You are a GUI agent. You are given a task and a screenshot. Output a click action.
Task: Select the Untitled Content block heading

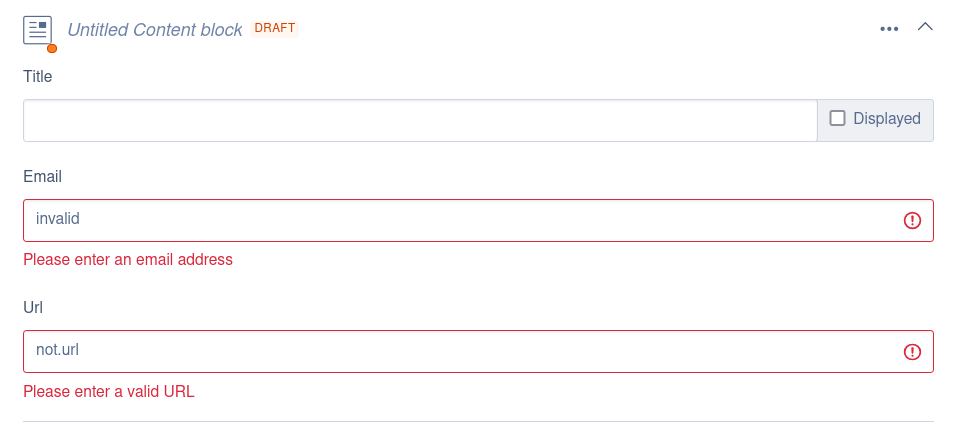click(155, 30)
